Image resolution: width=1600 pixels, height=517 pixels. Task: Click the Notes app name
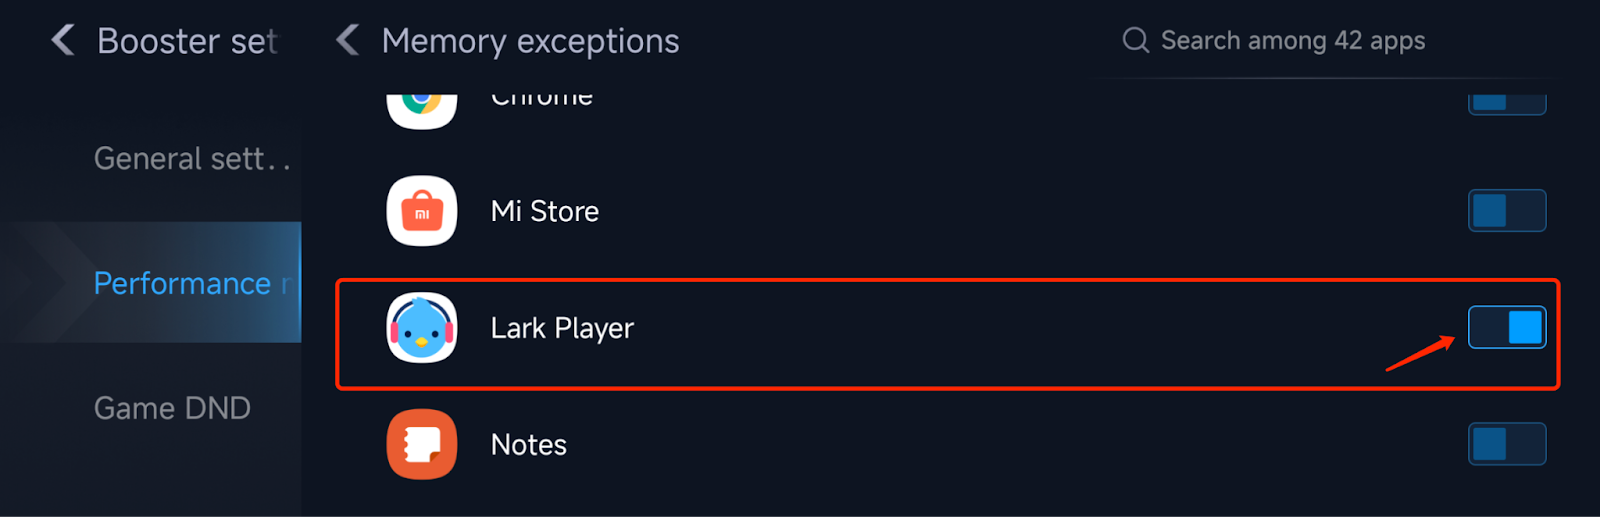tap(529, 445)
